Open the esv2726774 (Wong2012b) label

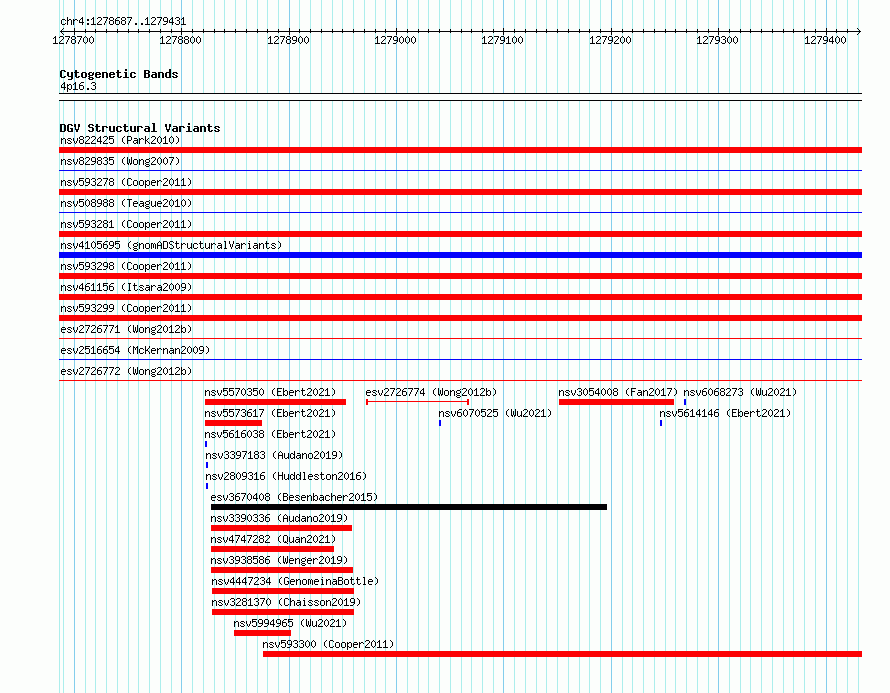tap(431, 392)
